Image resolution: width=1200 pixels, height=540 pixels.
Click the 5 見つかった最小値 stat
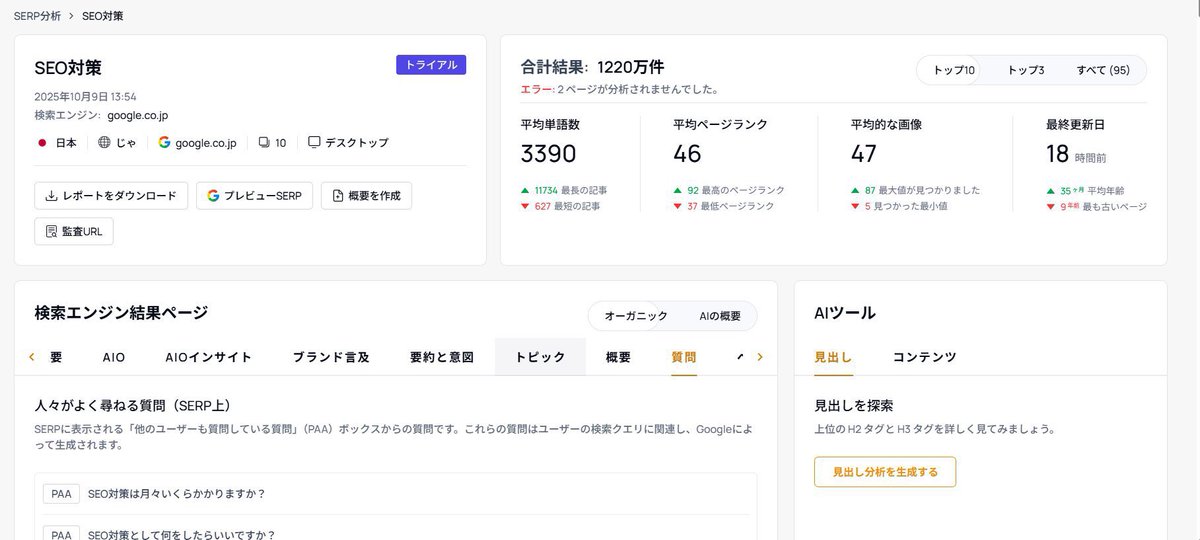click(x=898, y=206)
